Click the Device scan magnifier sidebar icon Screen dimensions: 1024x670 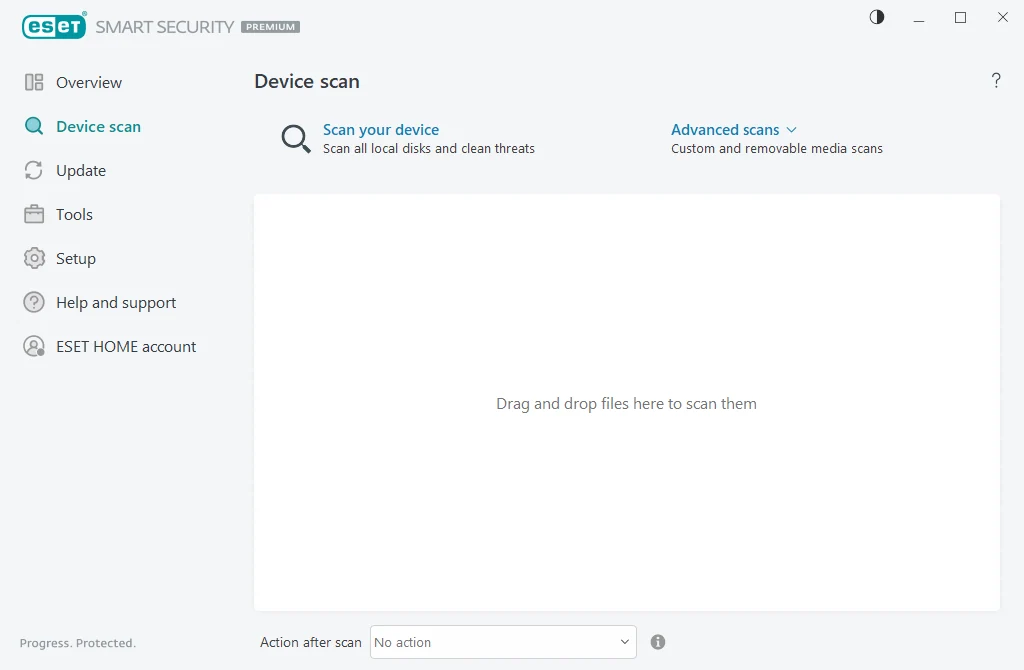pyautogui.click(x=34, y=126)
